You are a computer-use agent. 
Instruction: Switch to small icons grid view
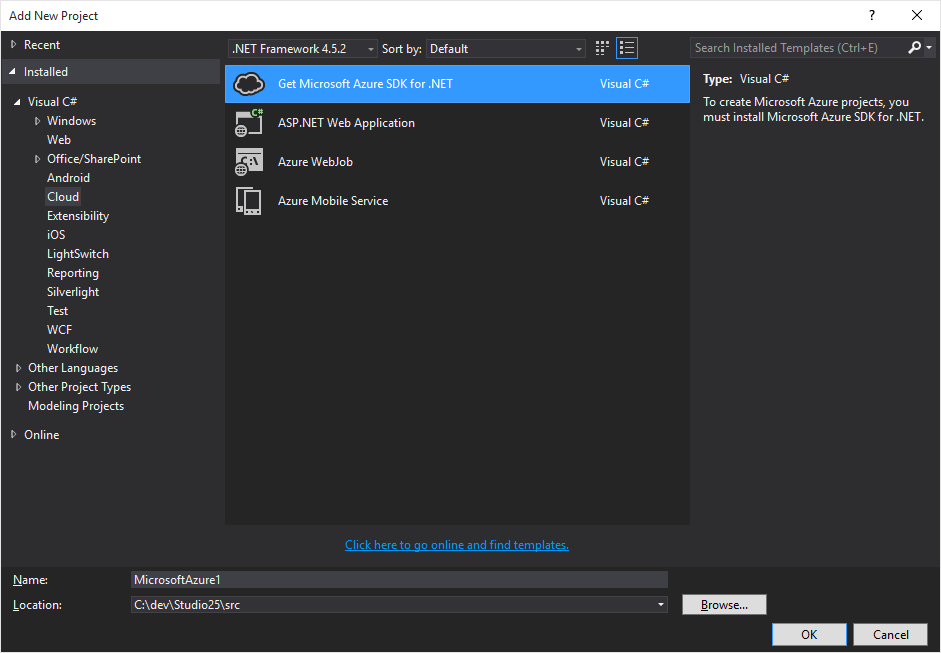(602, 49)
